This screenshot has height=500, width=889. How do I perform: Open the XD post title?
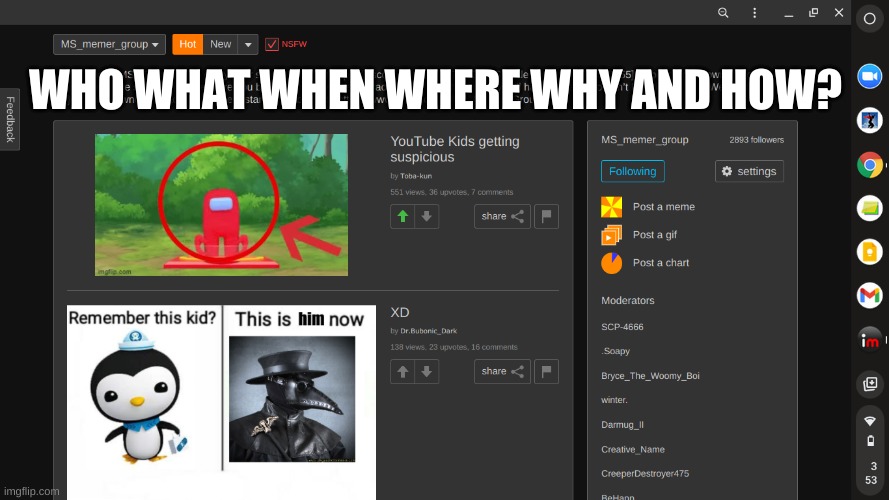pyautogui.click(x=400, y=312)
